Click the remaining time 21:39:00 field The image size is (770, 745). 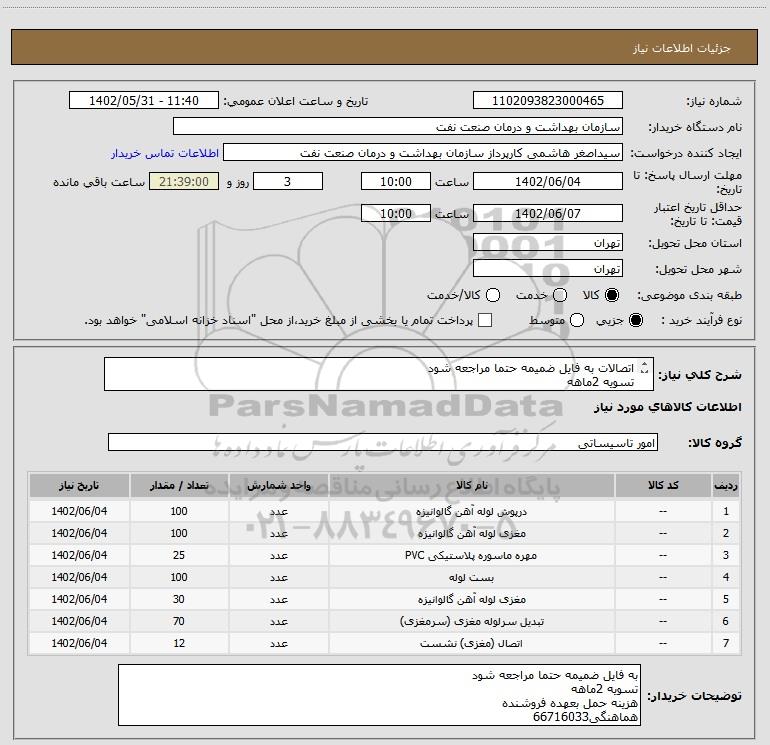(x=184, y=181)
